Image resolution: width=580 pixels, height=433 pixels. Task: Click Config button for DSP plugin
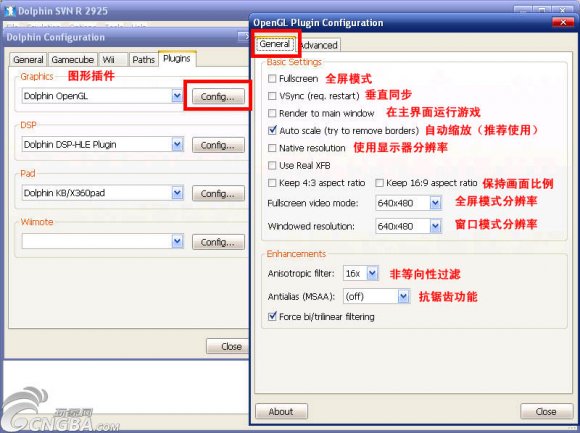pyautogui.click(x=218, y=145)
